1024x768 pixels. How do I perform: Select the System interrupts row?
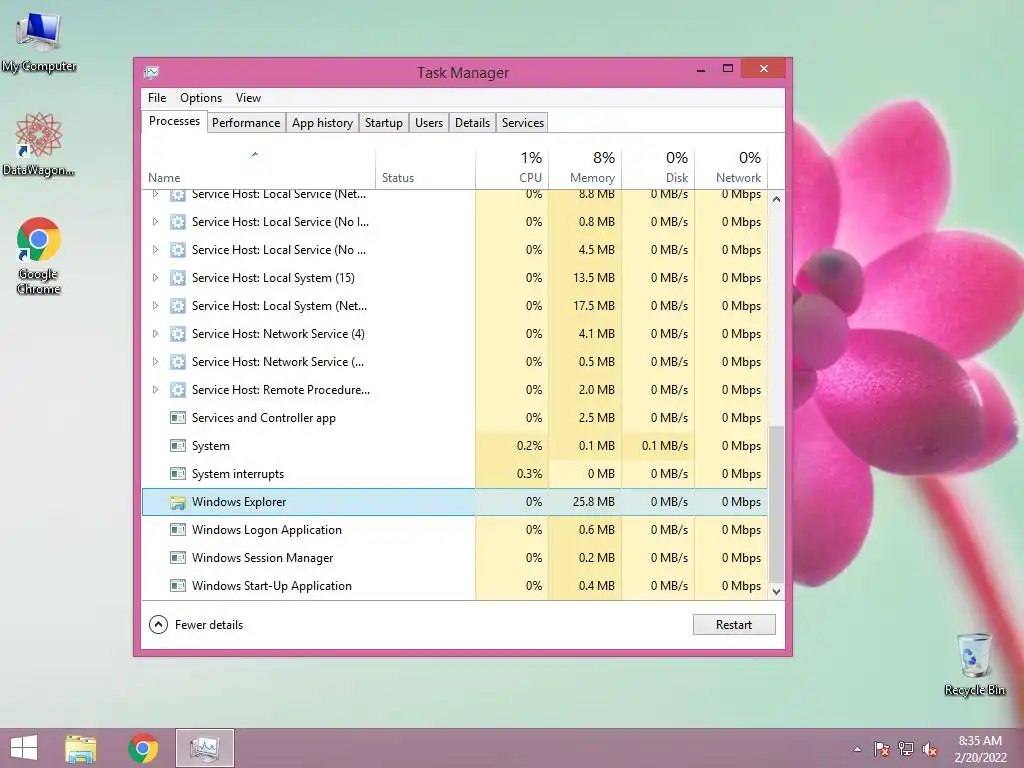(455, 473)
